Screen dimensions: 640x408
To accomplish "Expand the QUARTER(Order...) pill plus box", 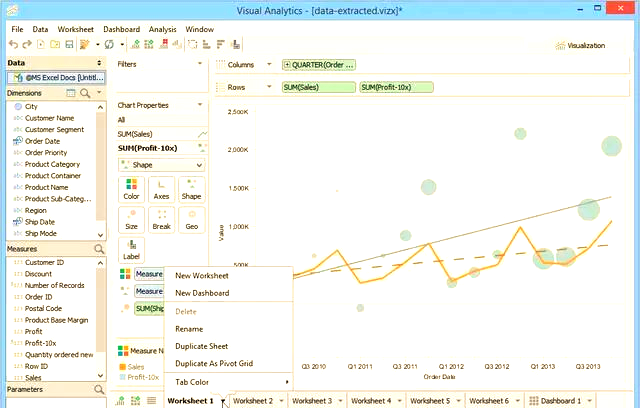I will point(287,64).
